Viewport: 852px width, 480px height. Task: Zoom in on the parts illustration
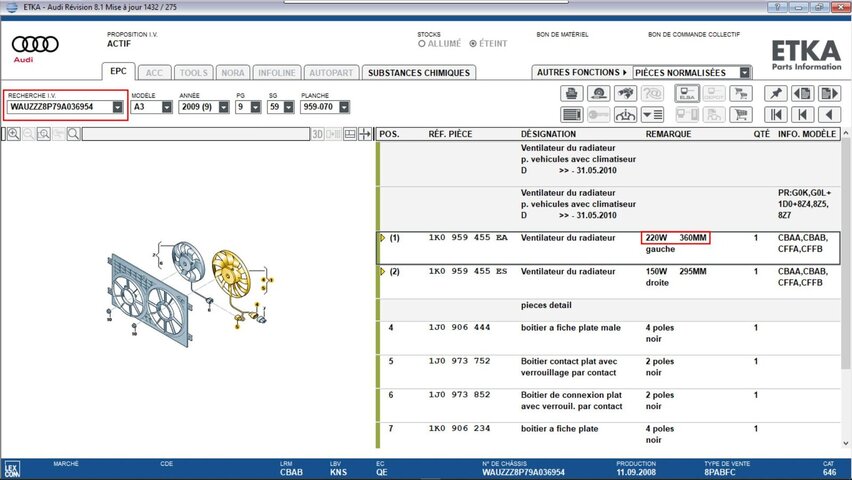click(14, 134)
